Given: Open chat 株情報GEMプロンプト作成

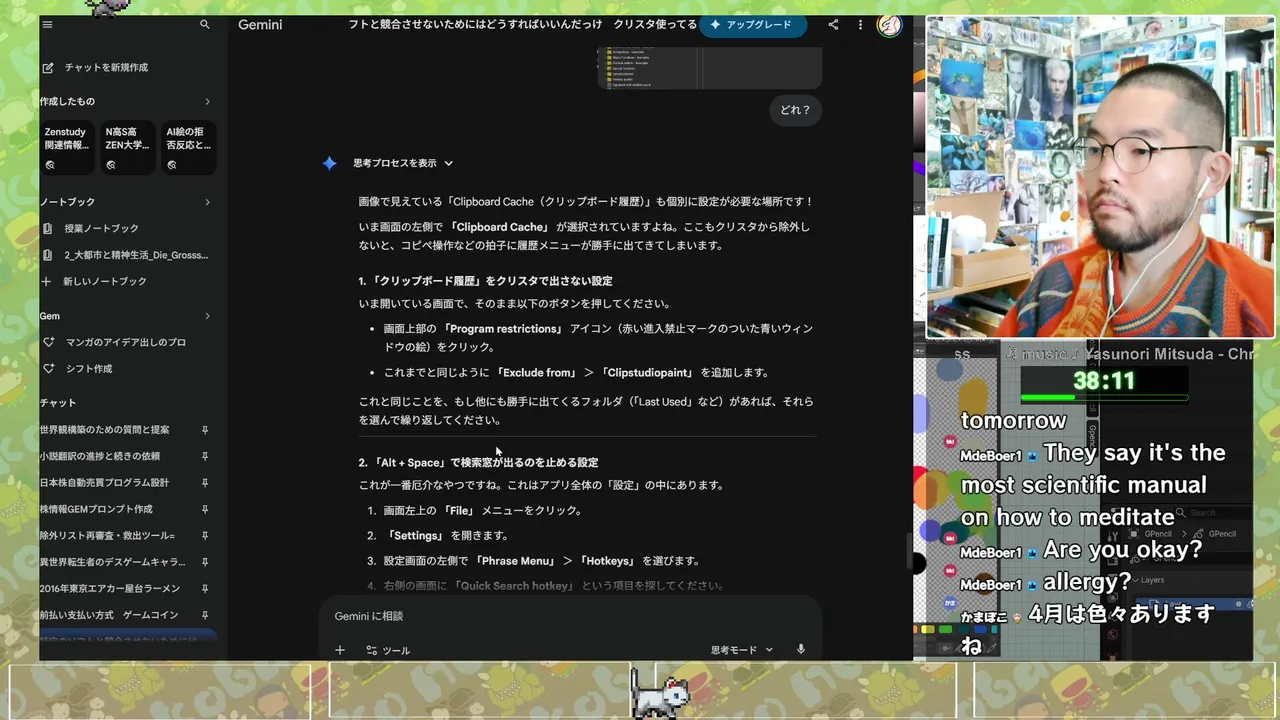Looking at the screenshot, I should 96,509.
